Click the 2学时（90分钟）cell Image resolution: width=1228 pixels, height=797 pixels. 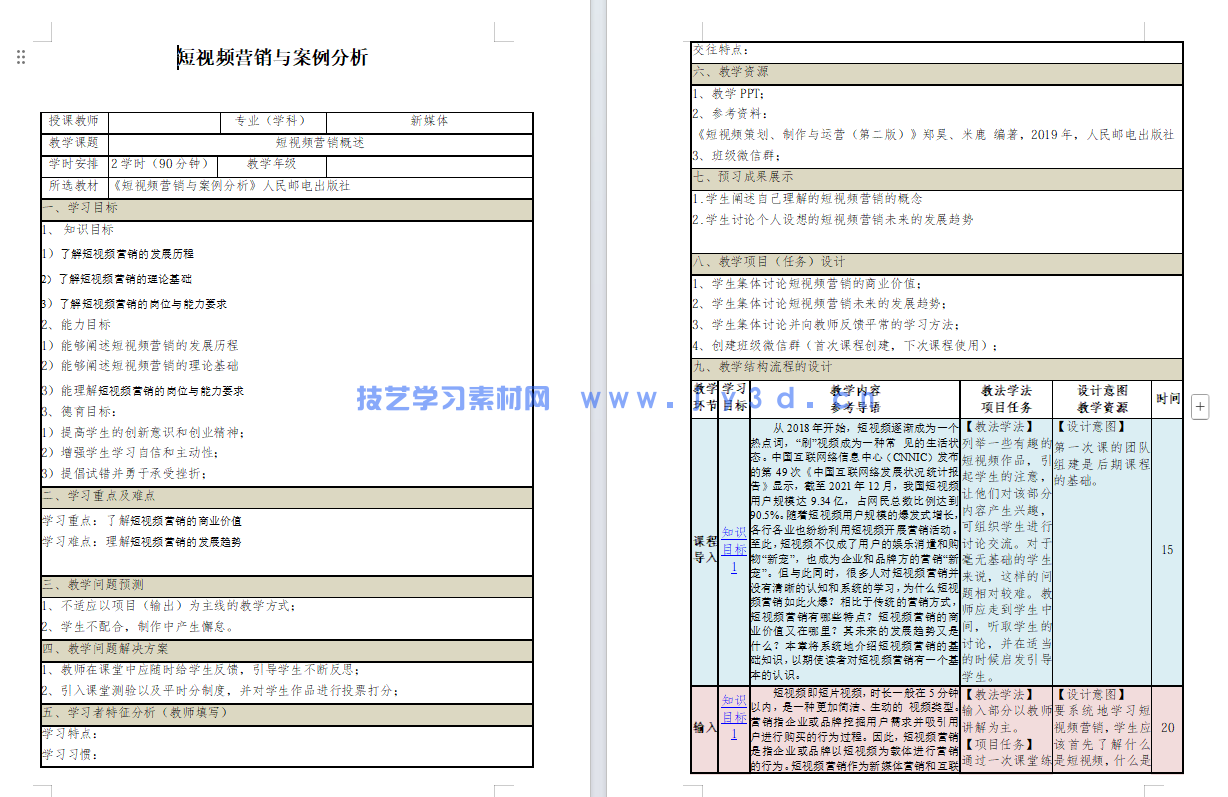161,164
